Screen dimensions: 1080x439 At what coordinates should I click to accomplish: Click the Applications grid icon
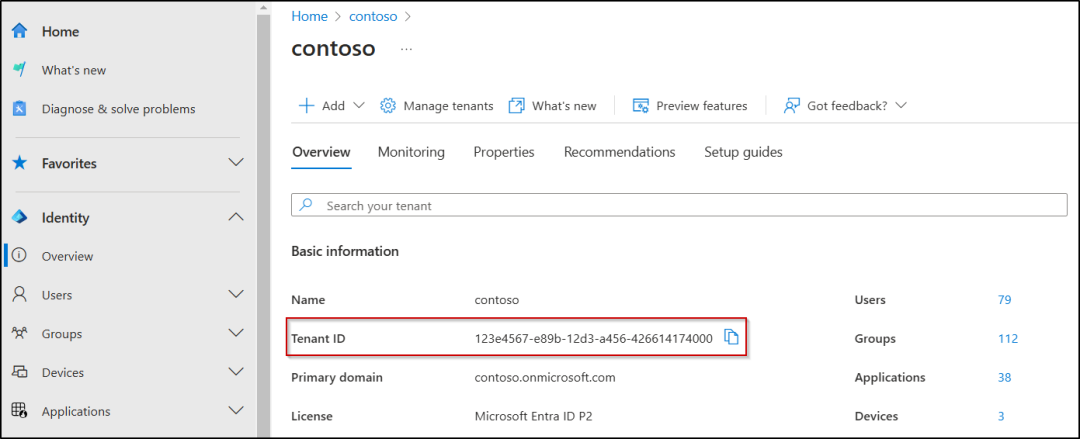coord(19,411)
